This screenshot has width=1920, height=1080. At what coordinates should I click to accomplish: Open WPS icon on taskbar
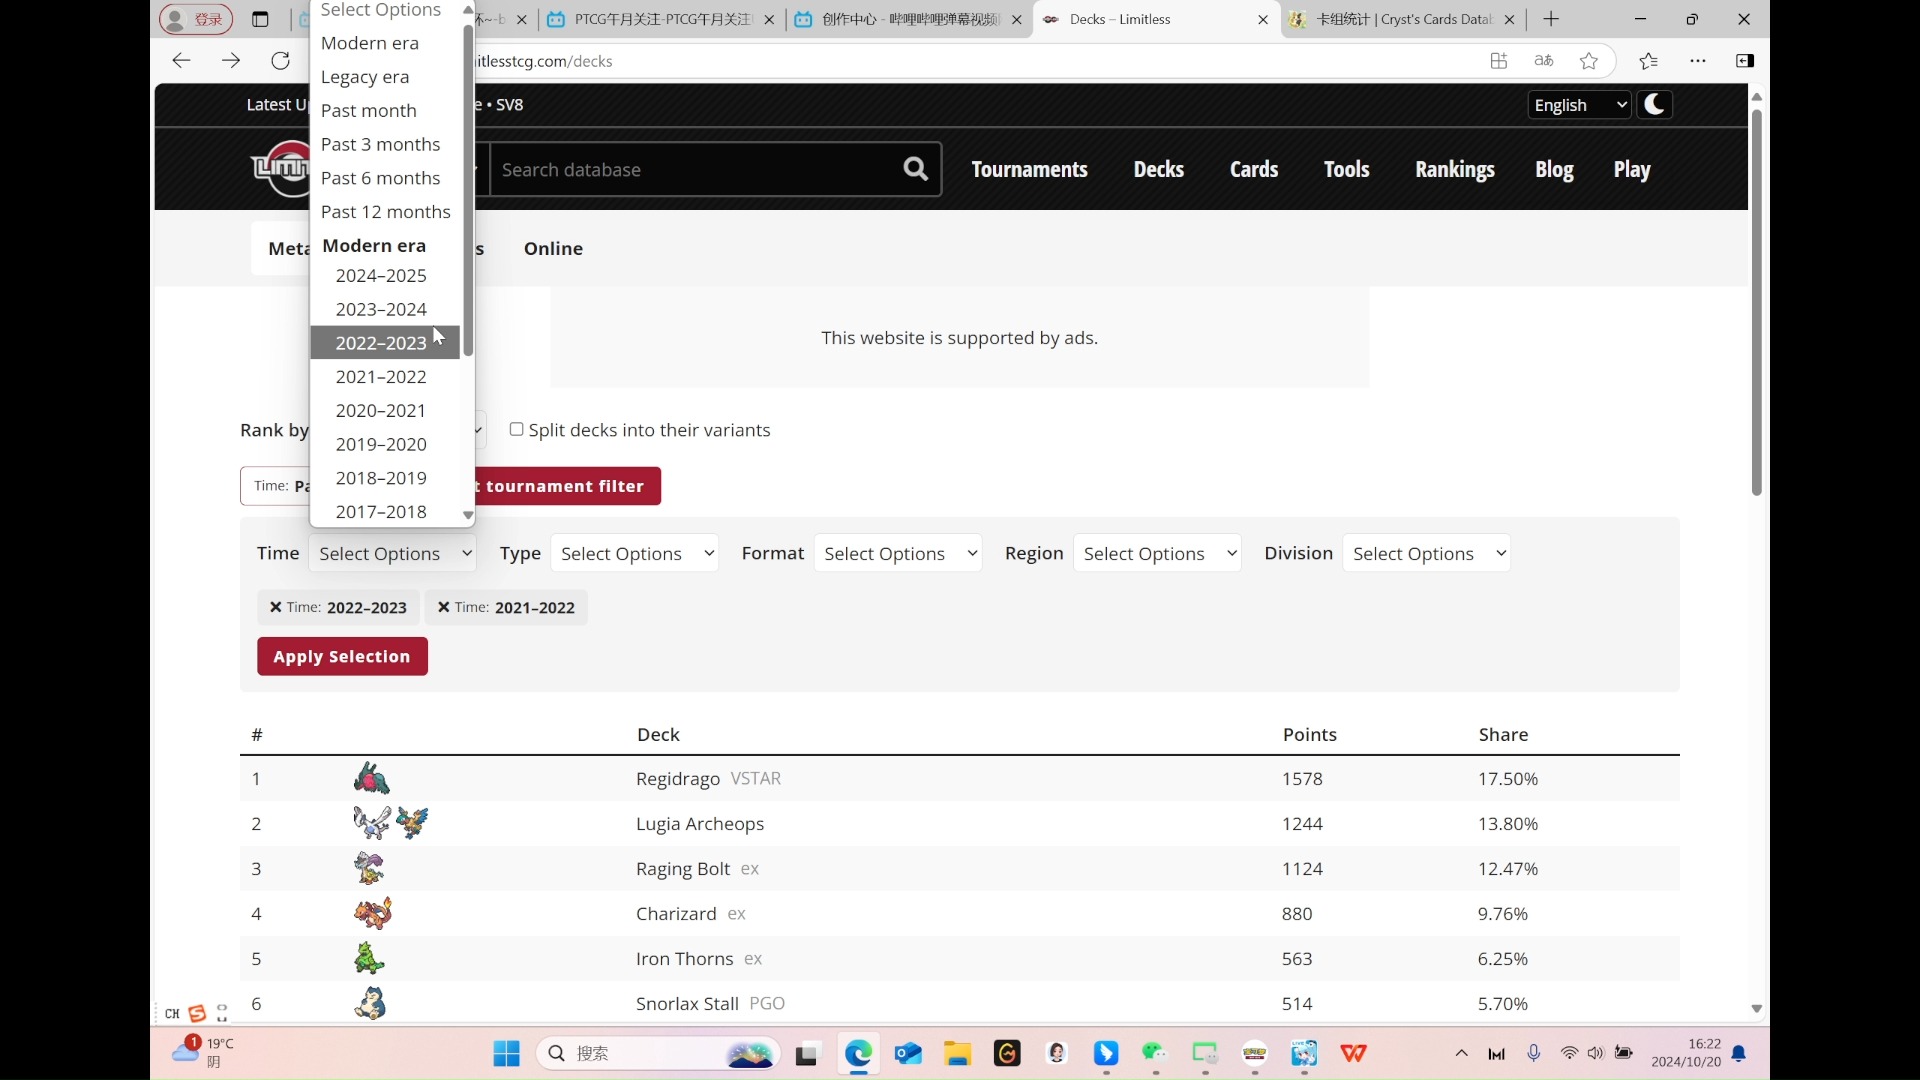[x=1353, y=1053]
